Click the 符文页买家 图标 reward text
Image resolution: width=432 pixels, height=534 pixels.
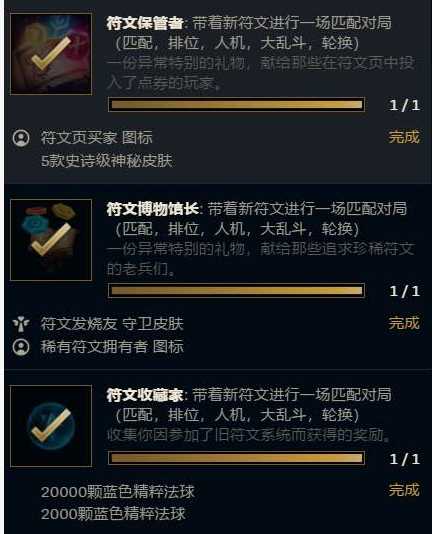[x=96, y=138]
